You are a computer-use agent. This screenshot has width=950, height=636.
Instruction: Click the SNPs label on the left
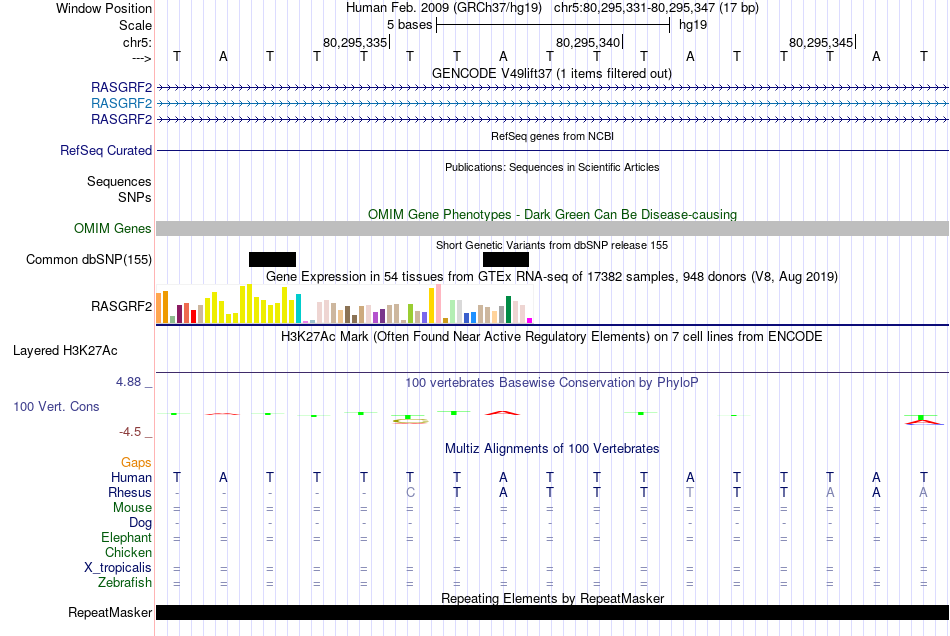pyautogui.click(x=135, y=197)
